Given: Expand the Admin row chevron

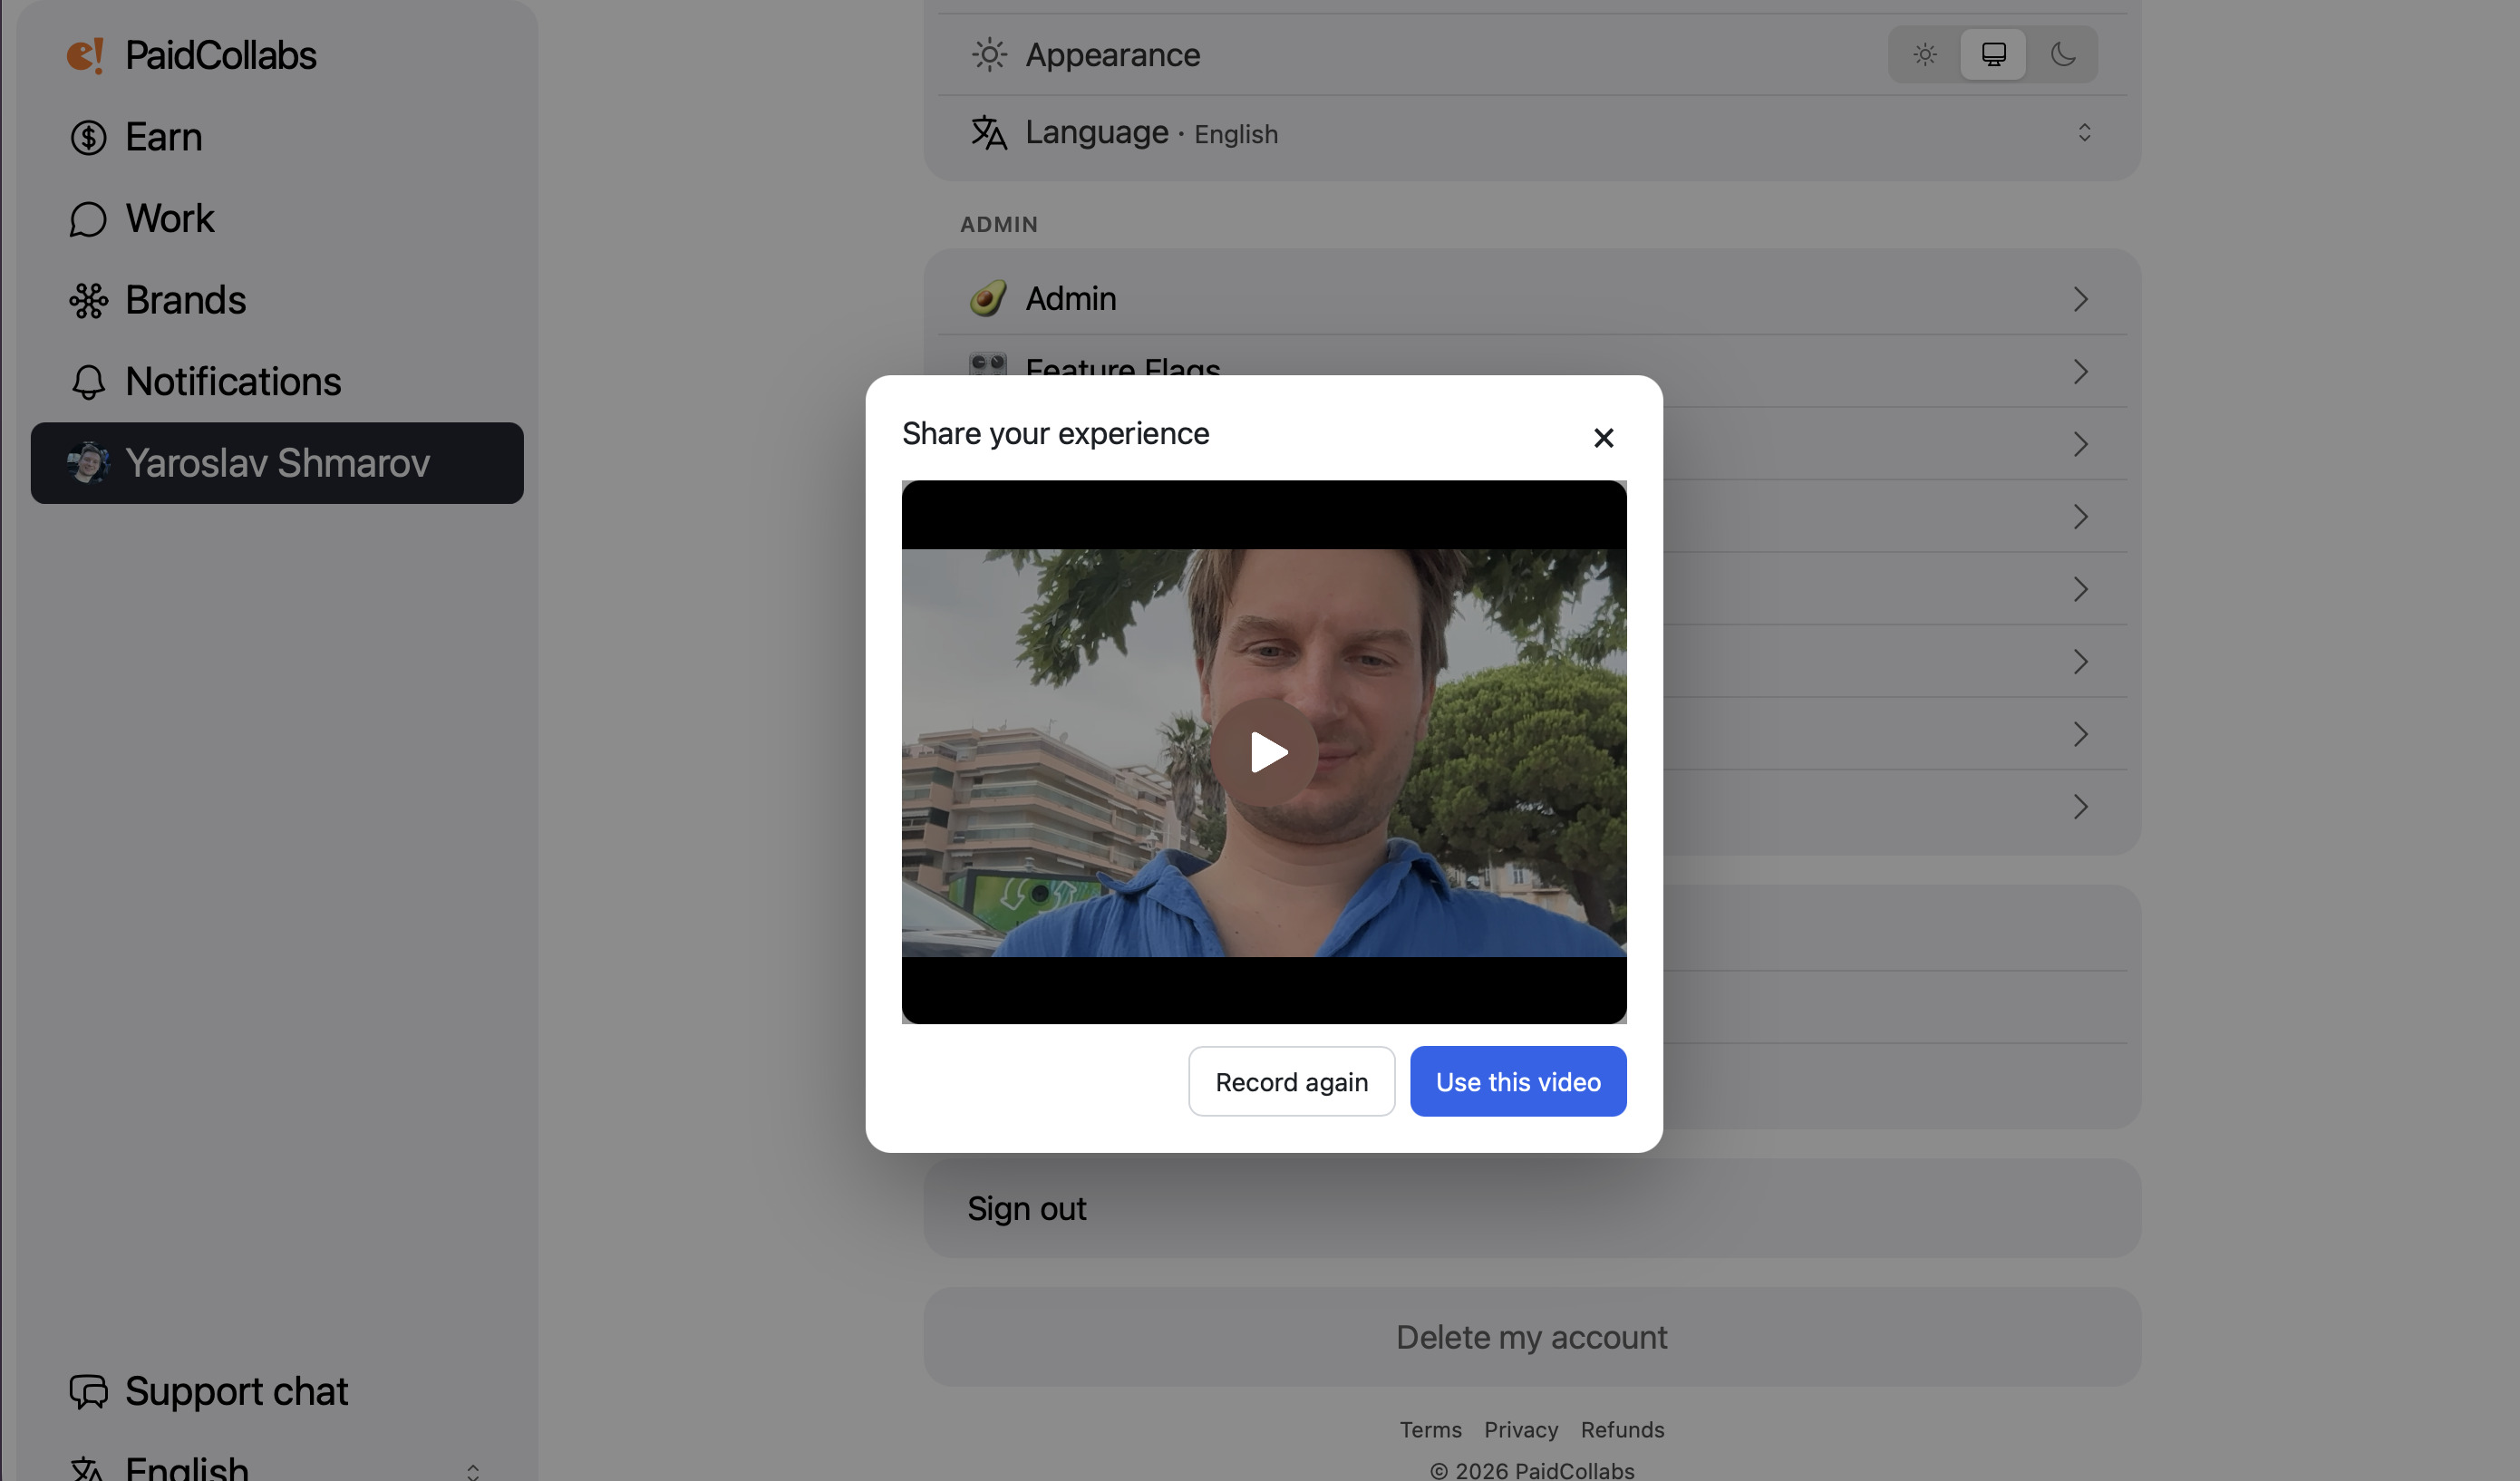Looking at the screenshot, I should [x=2081, y=299].
